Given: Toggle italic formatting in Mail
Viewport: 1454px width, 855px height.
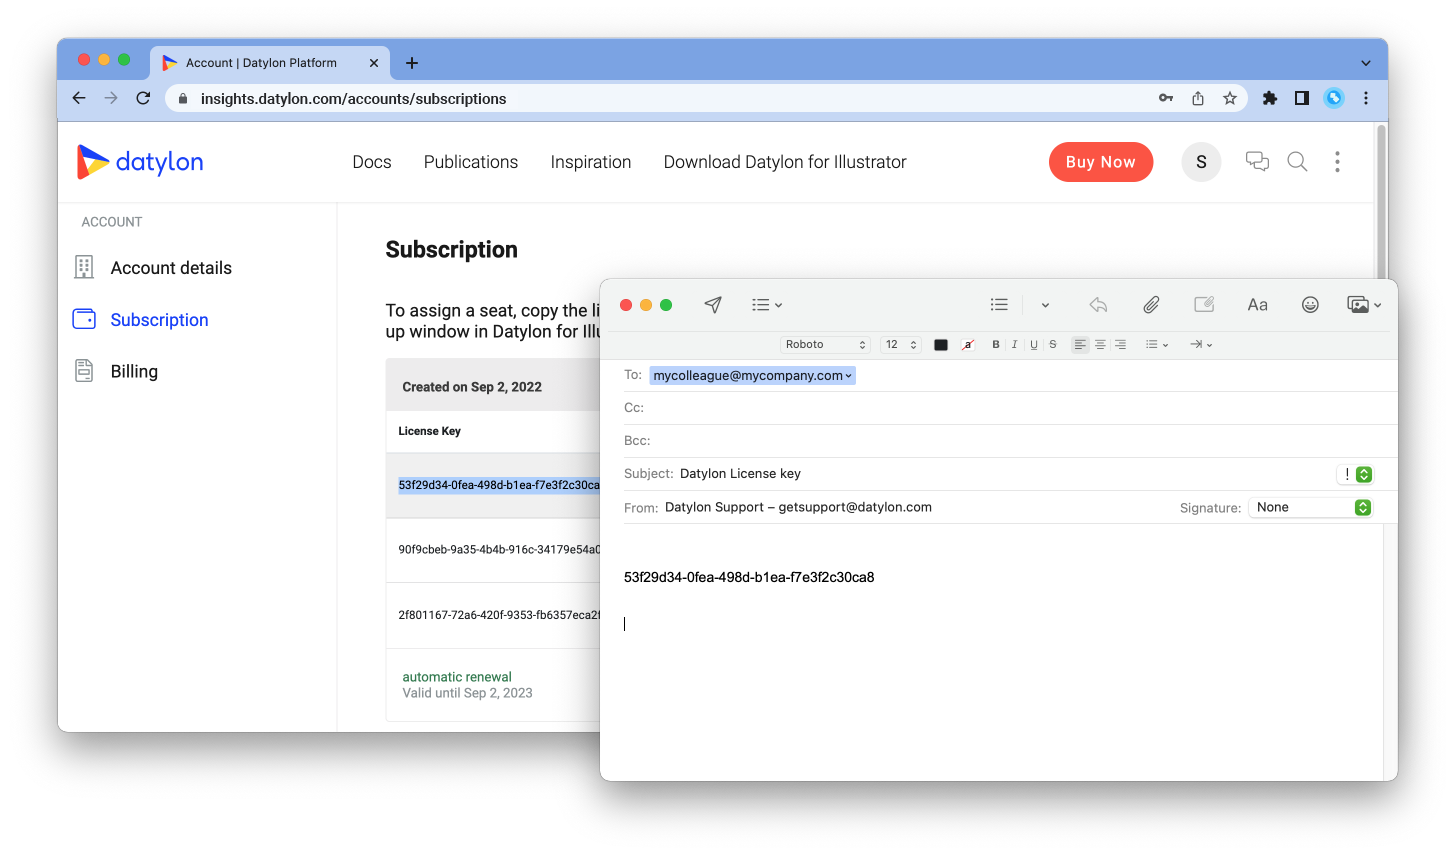Looking at the screenshot, I should click(x=1014, y=344).
